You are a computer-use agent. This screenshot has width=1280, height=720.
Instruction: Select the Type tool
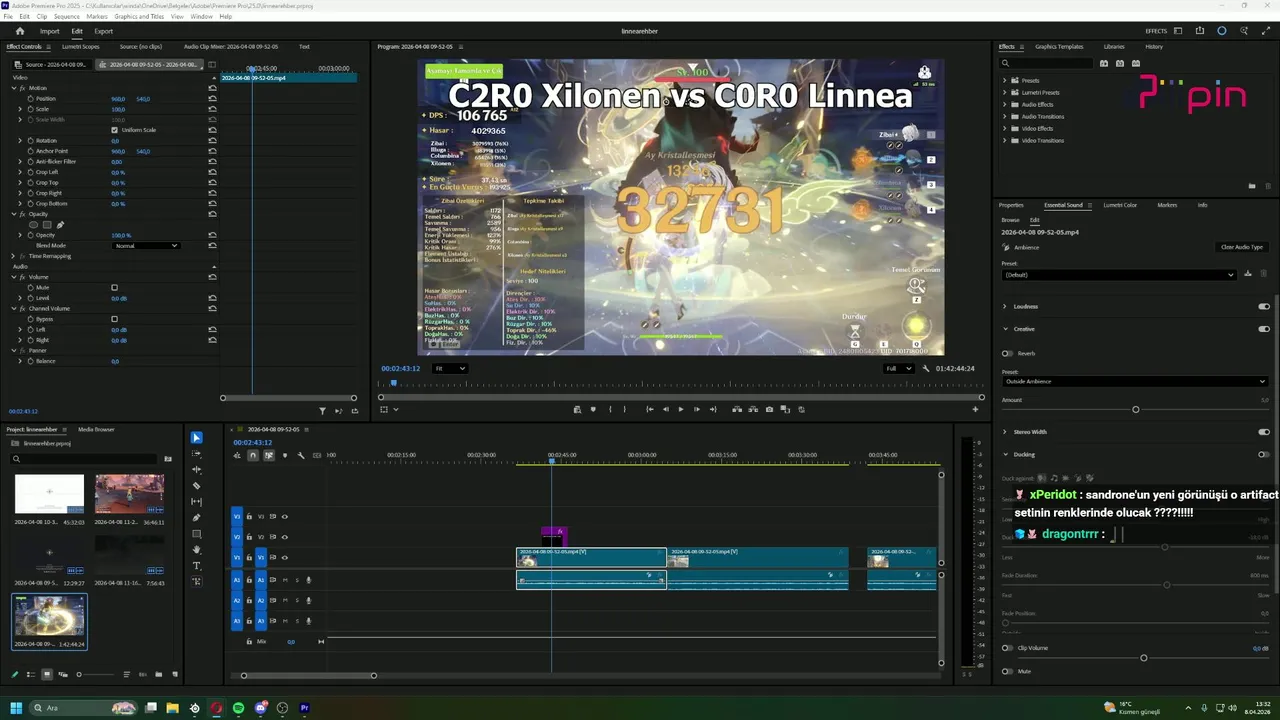point(196,566)
